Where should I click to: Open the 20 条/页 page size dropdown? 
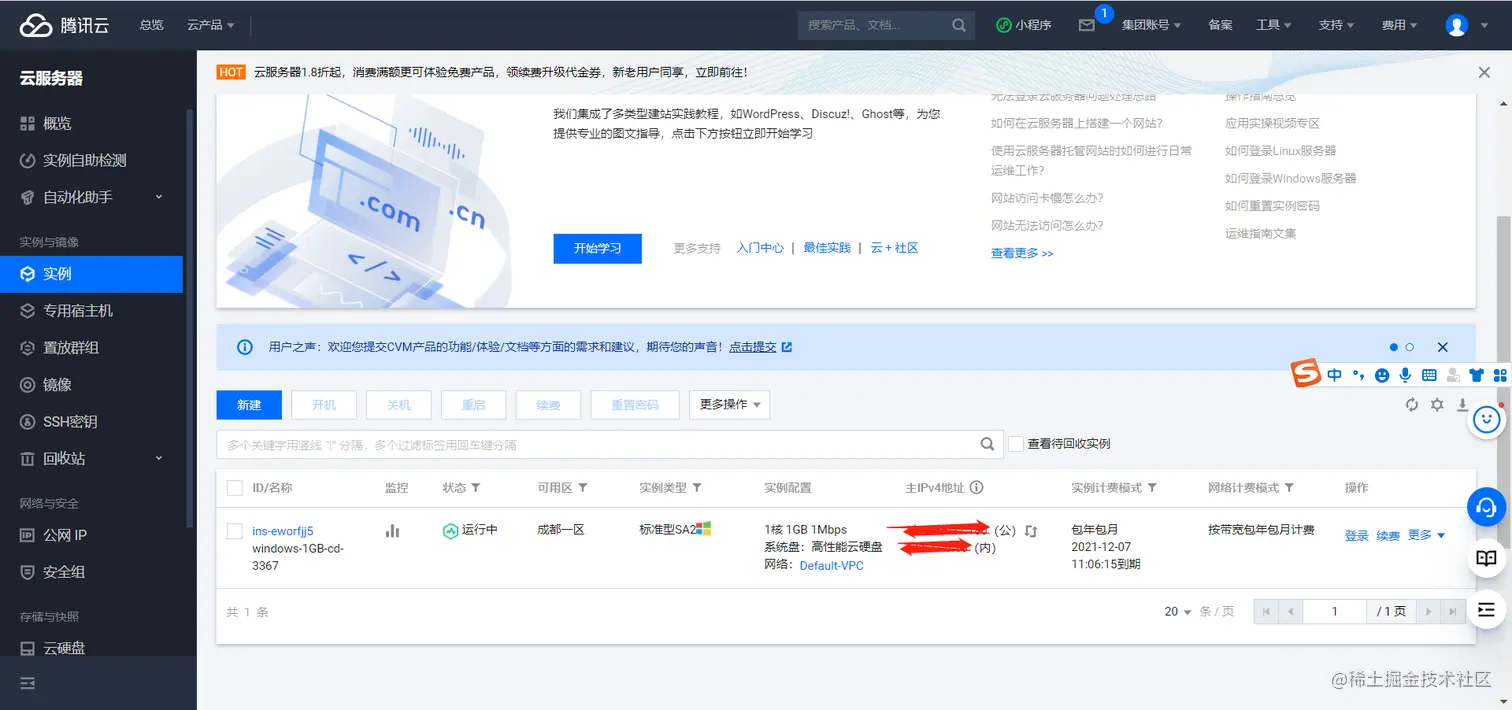[1177, 611]
